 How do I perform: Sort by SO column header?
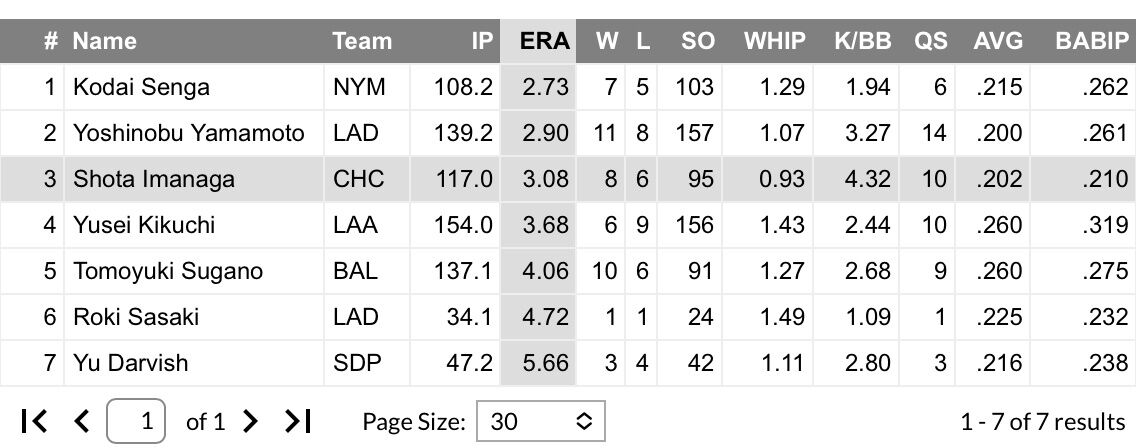click(697, 41)
